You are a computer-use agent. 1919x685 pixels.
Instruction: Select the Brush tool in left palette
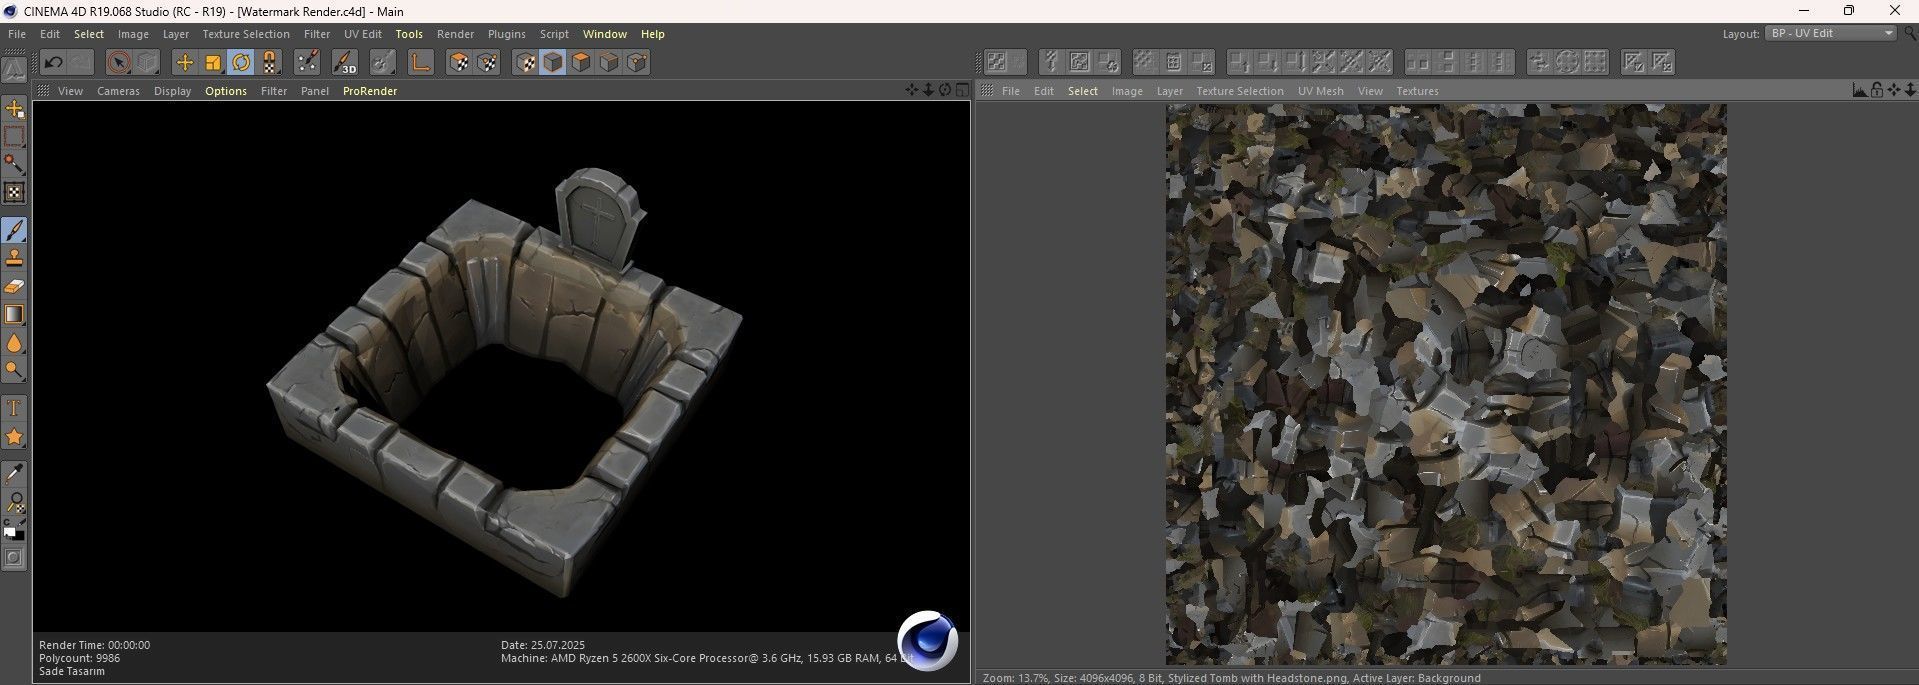(x=14, y=230)
